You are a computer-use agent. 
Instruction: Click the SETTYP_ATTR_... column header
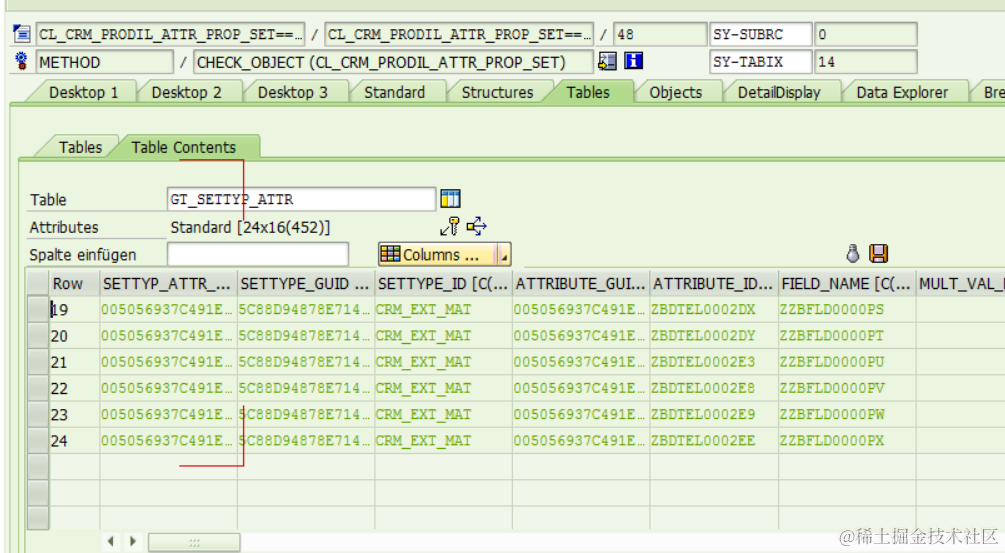point(169,283)
